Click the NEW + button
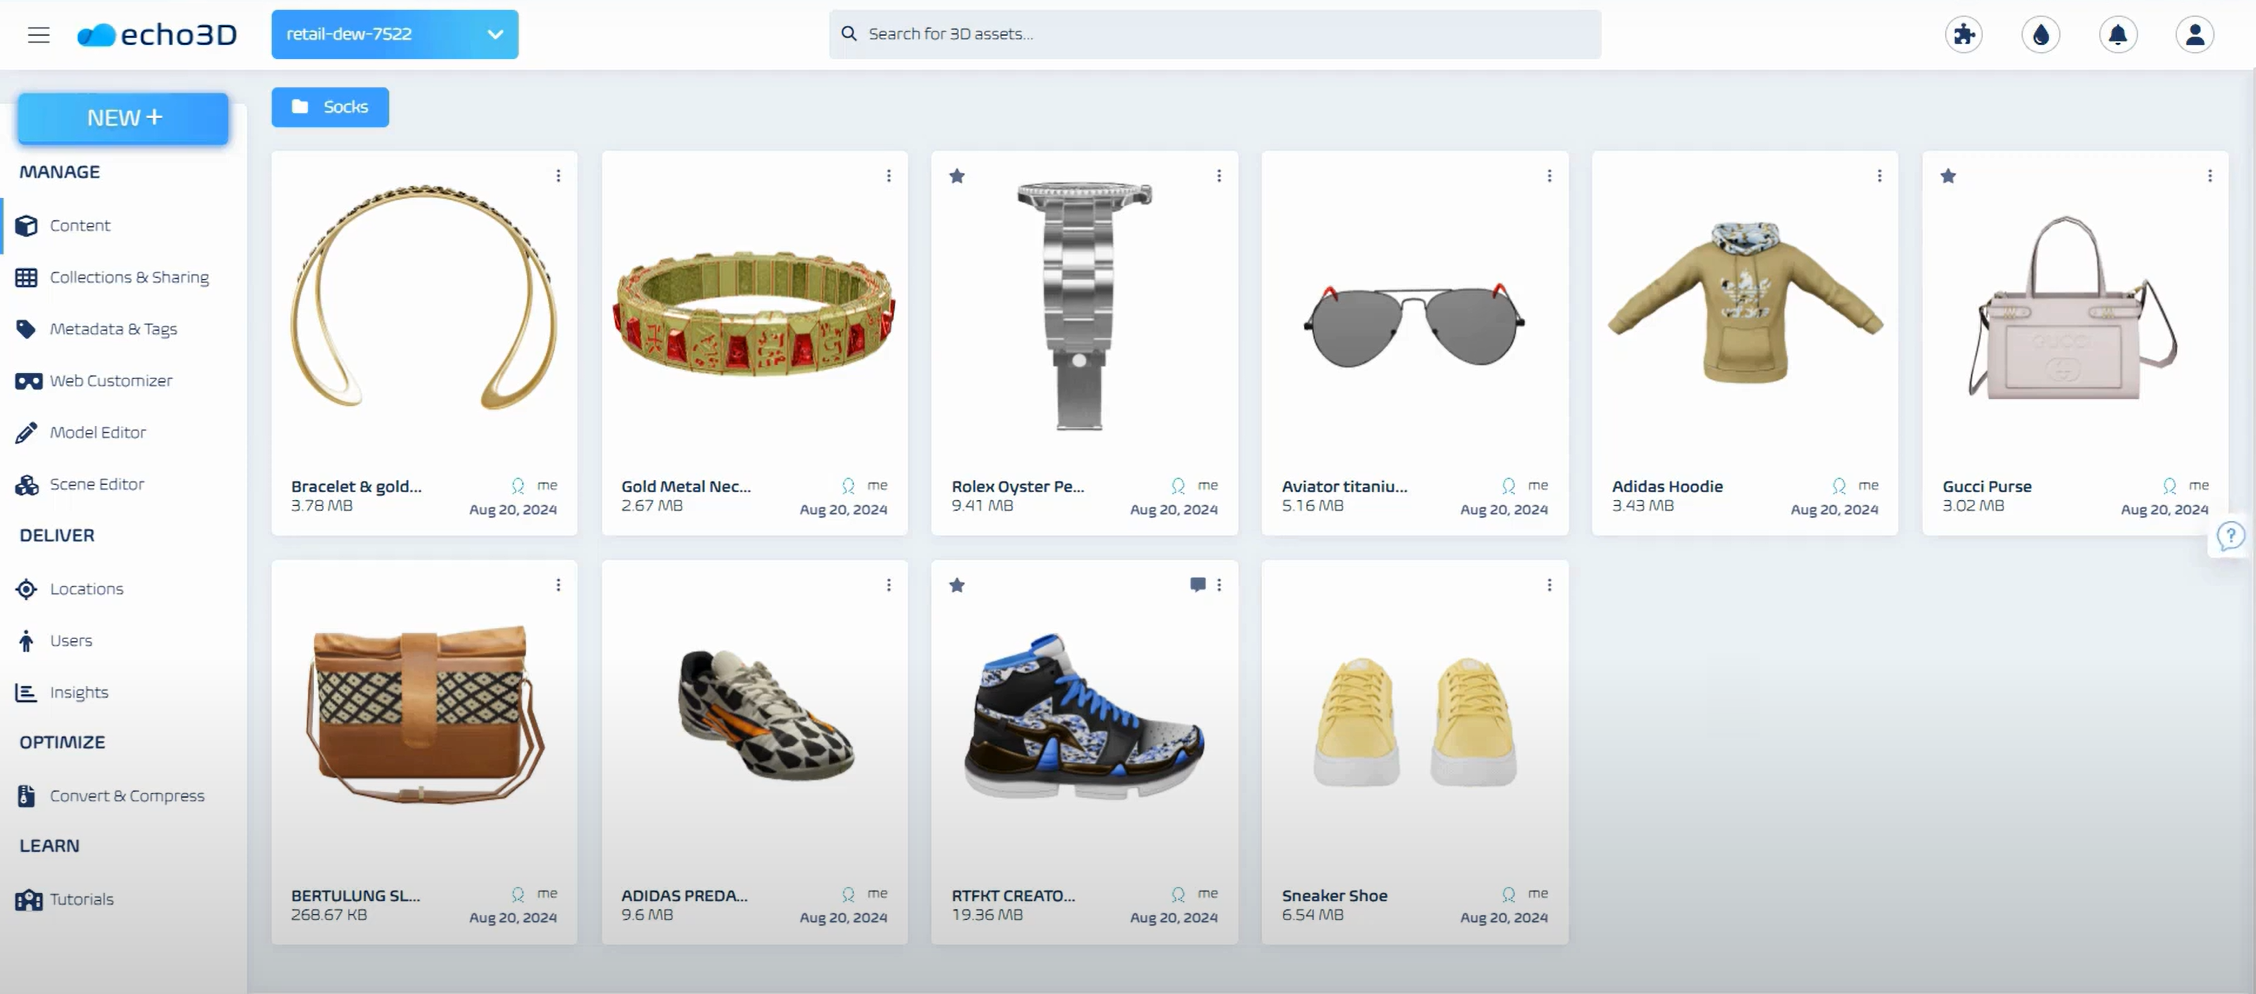Viewport: 2256px width, 994px height. (123, 118)
